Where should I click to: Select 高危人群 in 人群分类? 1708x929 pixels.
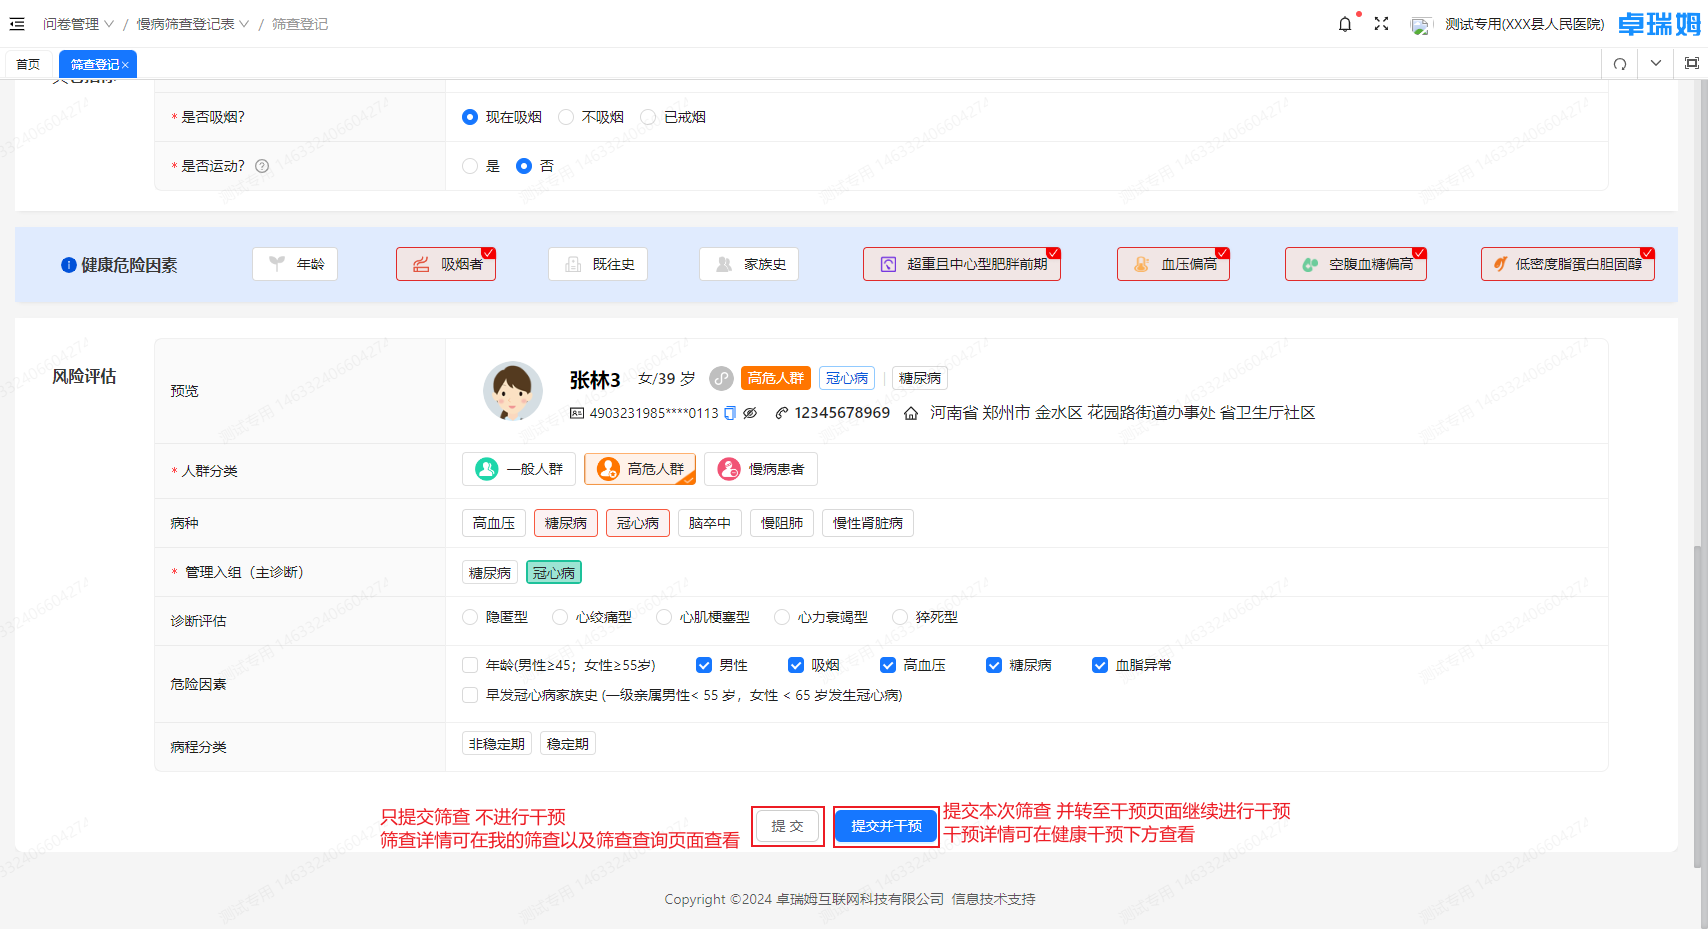tap(639, 468)
